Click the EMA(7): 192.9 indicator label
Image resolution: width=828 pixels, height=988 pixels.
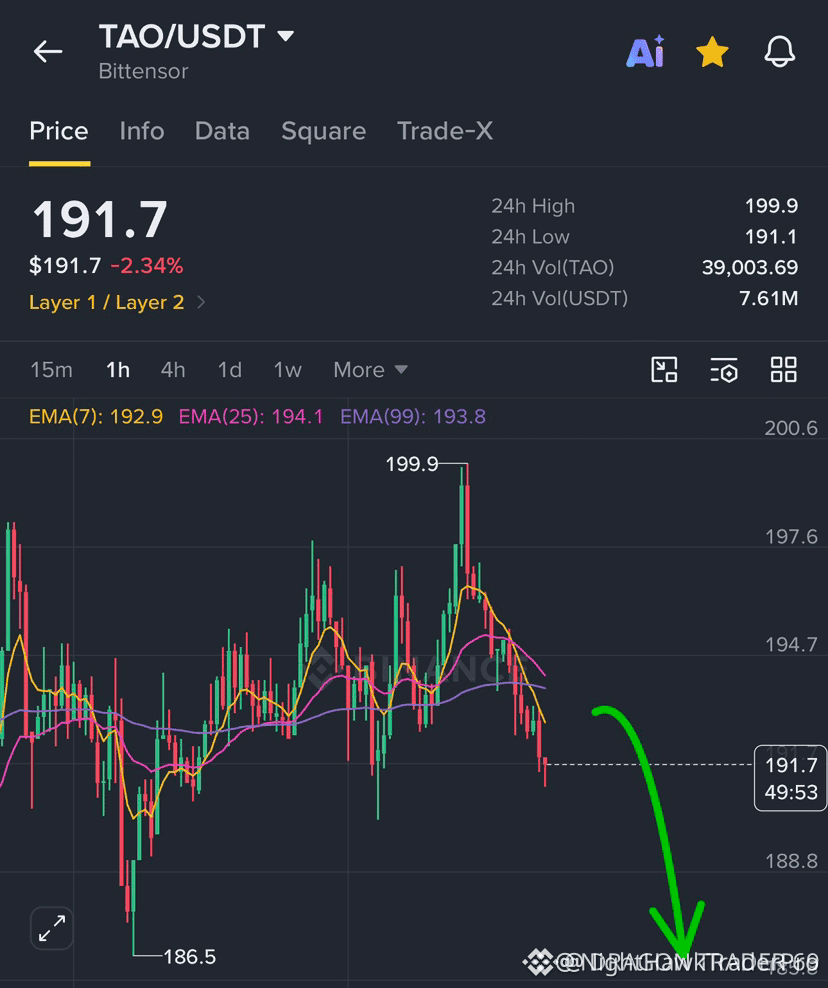(x=96, y=416)
